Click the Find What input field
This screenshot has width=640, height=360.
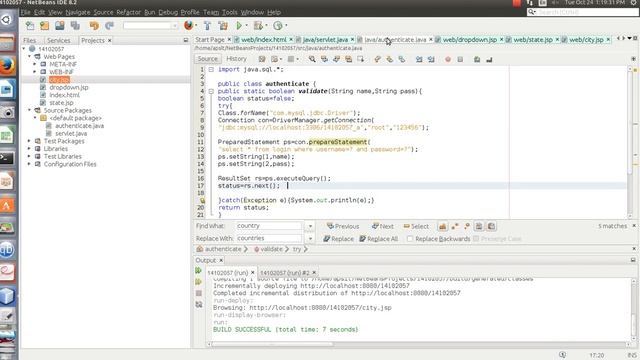[269, 226]
